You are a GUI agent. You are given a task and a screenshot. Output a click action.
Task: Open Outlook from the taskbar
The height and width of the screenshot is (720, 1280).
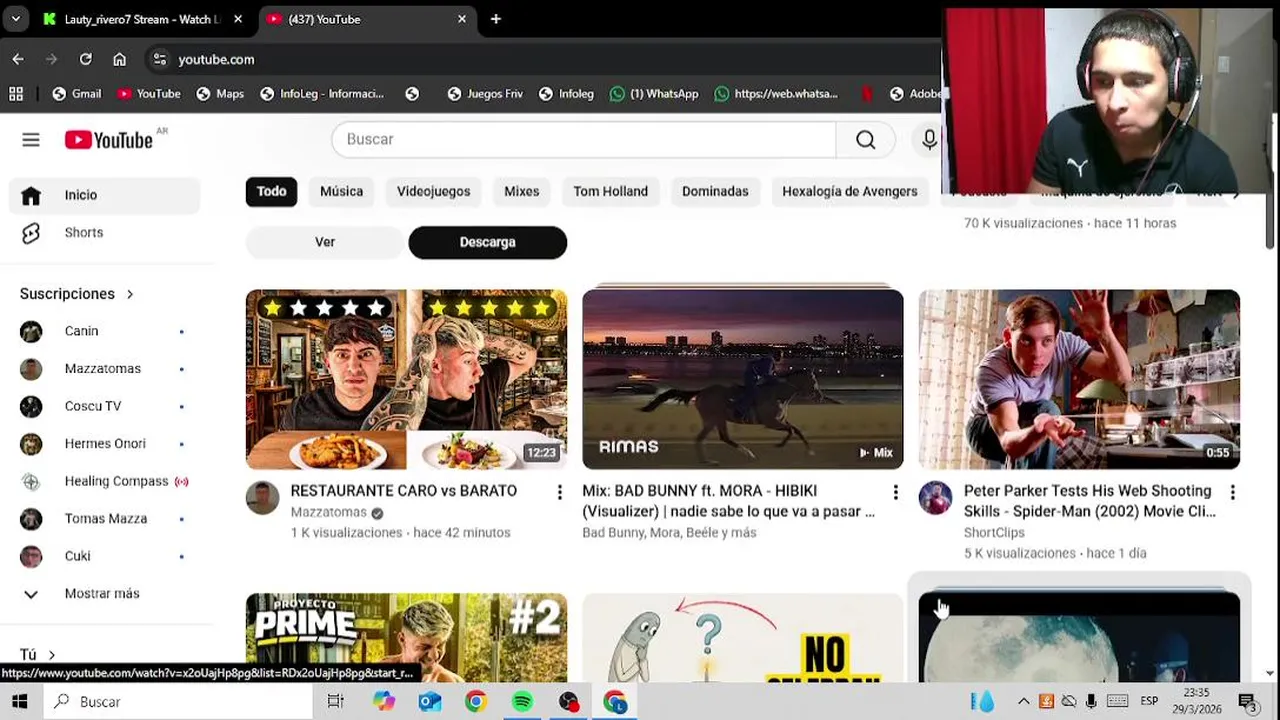coord(430,702)
